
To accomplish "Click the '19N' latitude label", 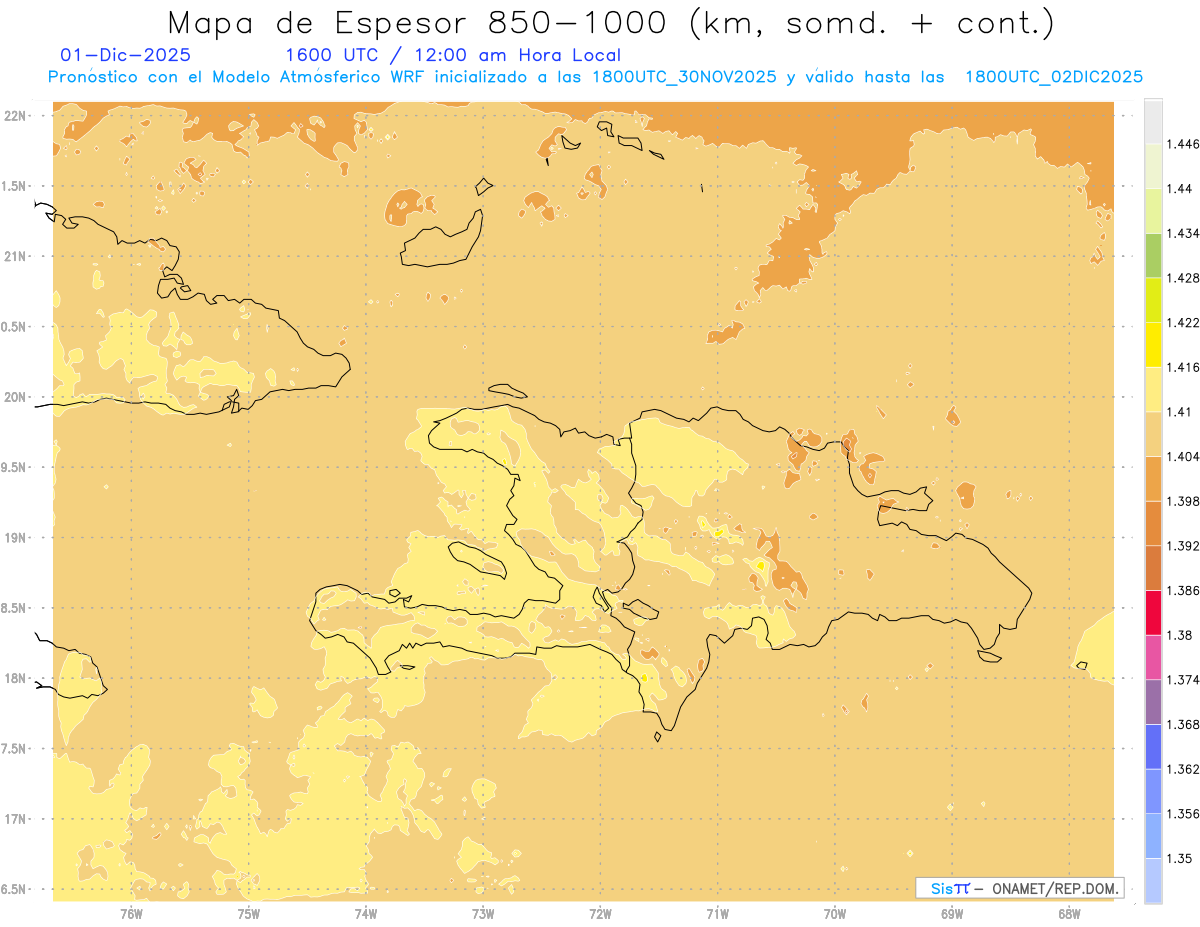I will point(16,538).
